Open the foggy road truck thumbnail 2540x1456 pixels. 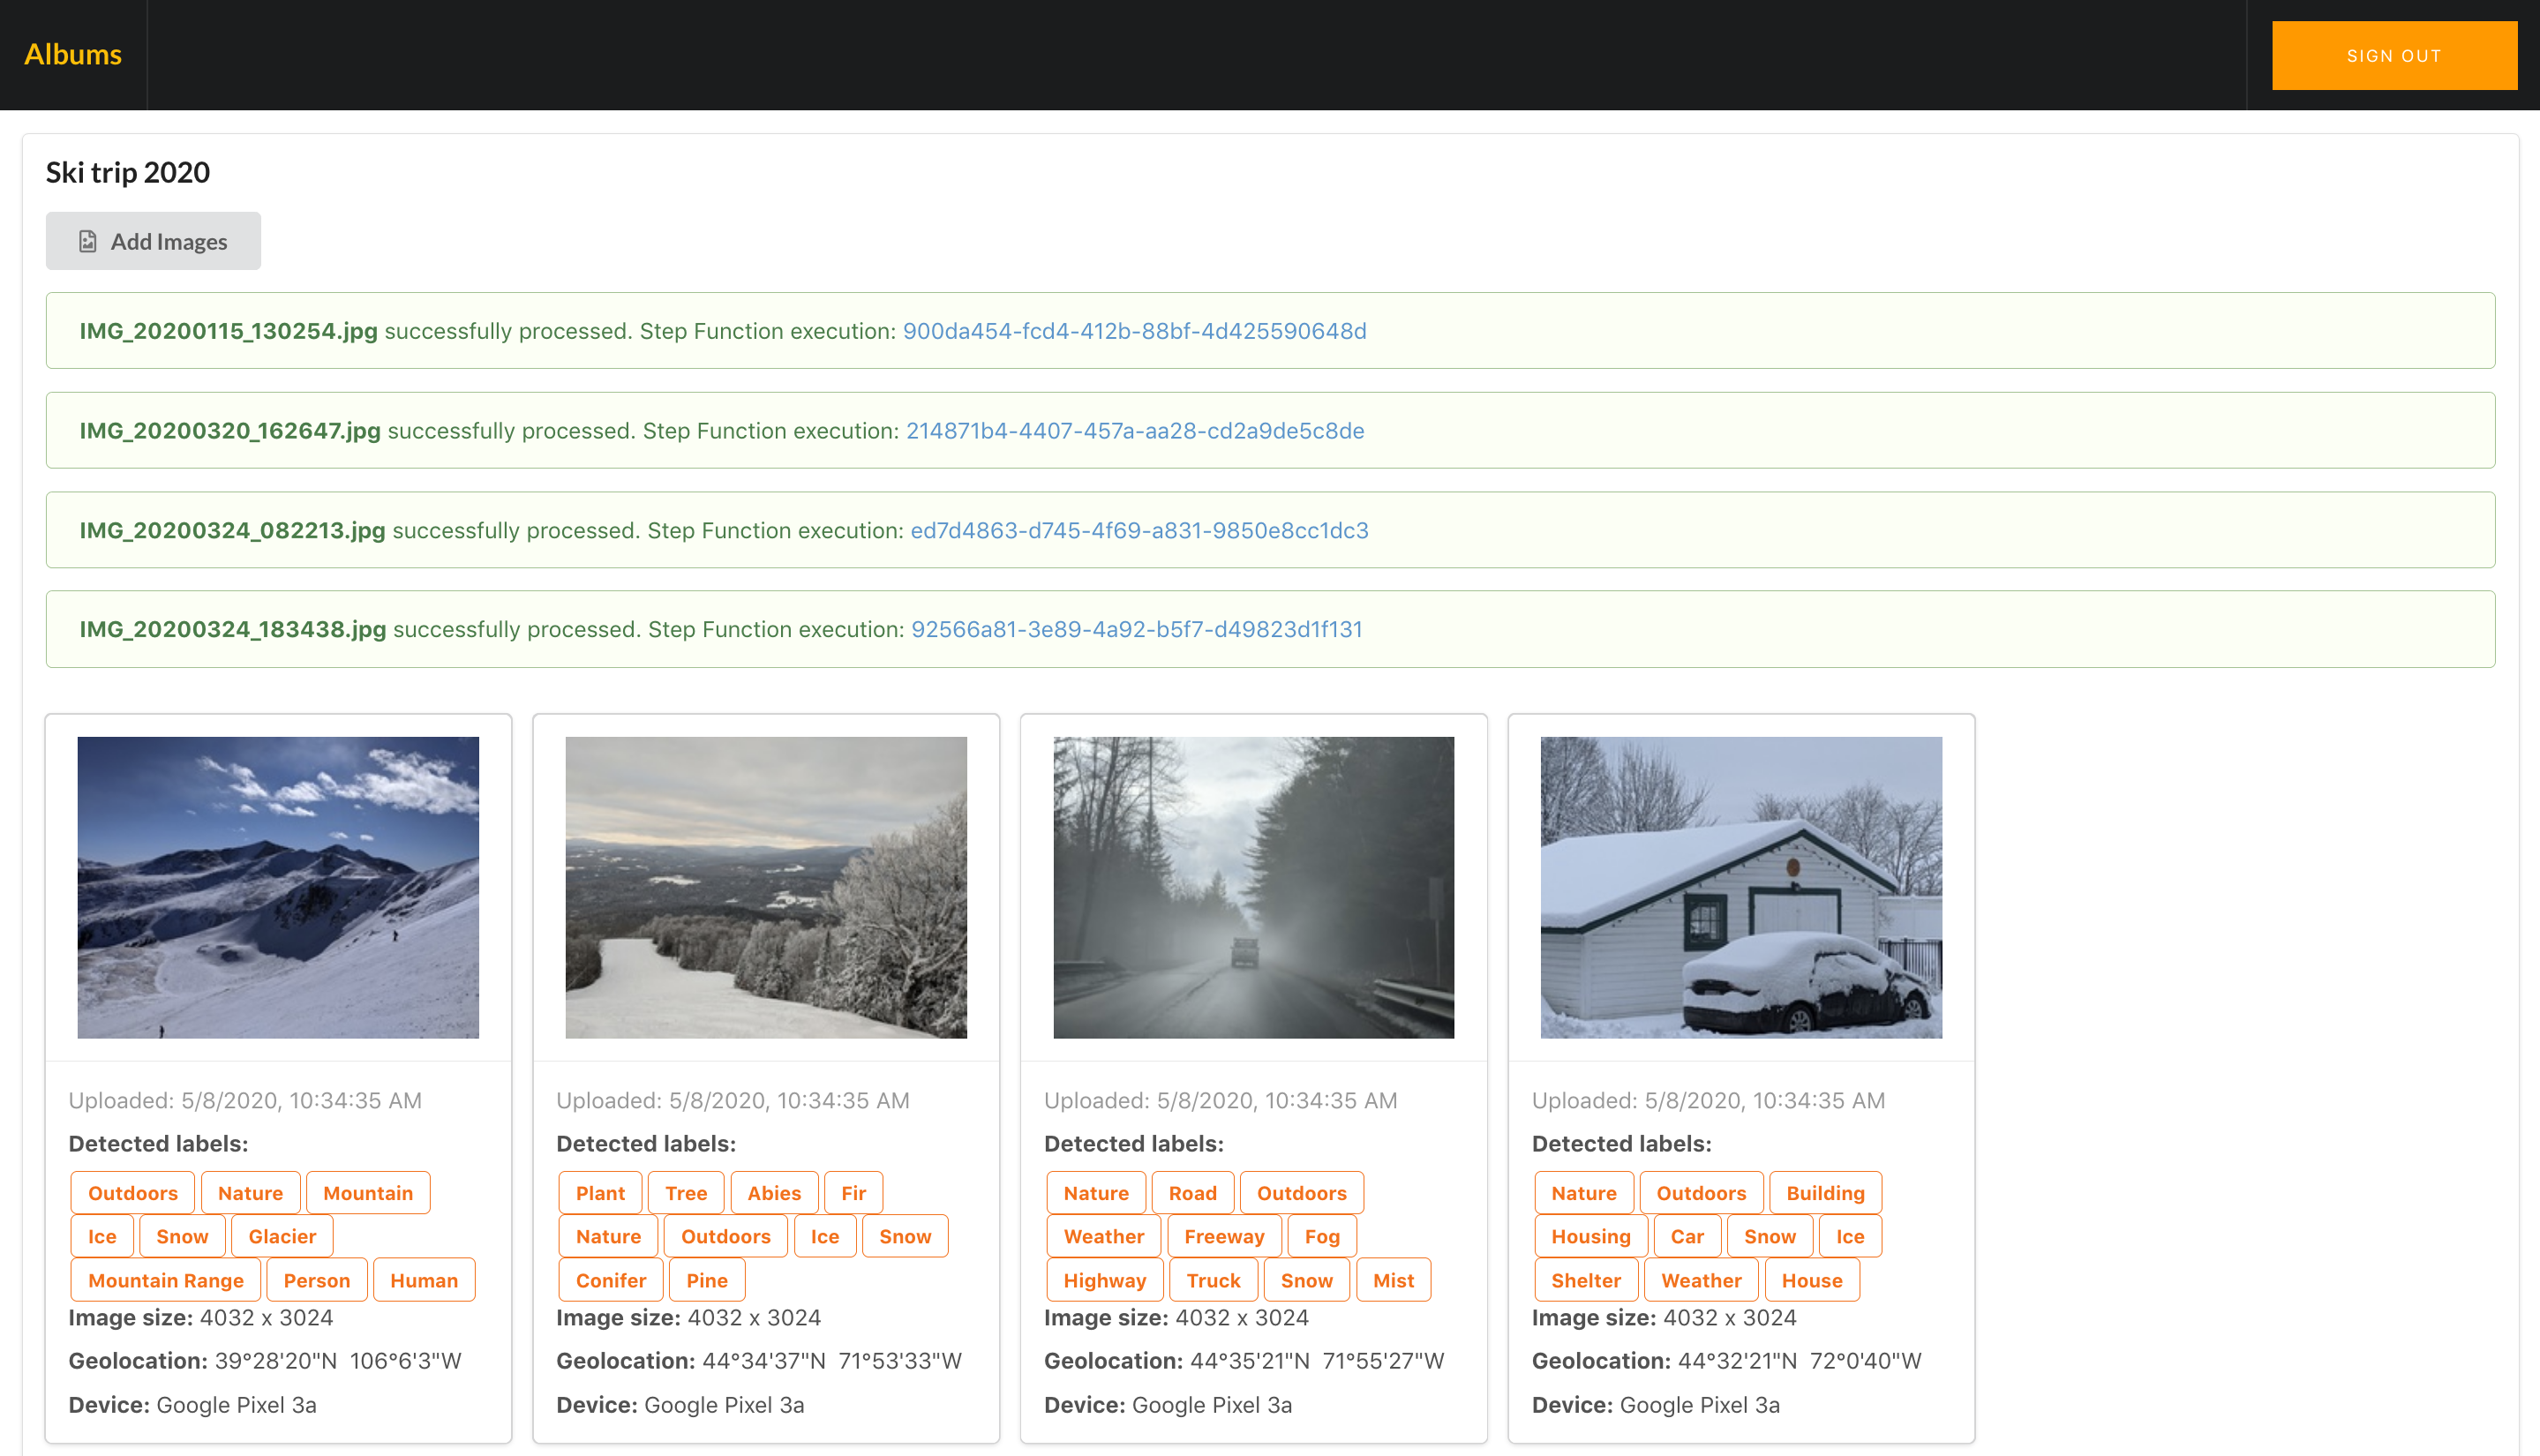1253,887
